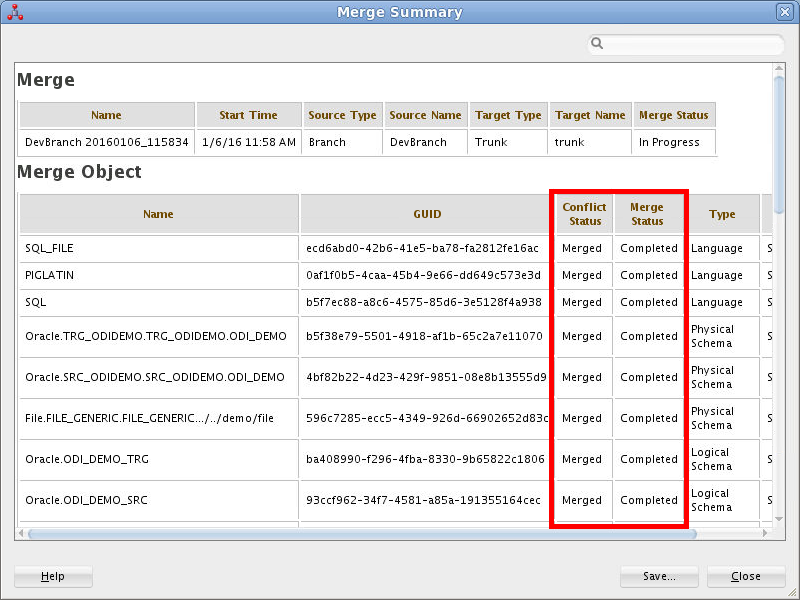
Task: Click Language type in SQL_FILE row
Action: click(722, 248)
